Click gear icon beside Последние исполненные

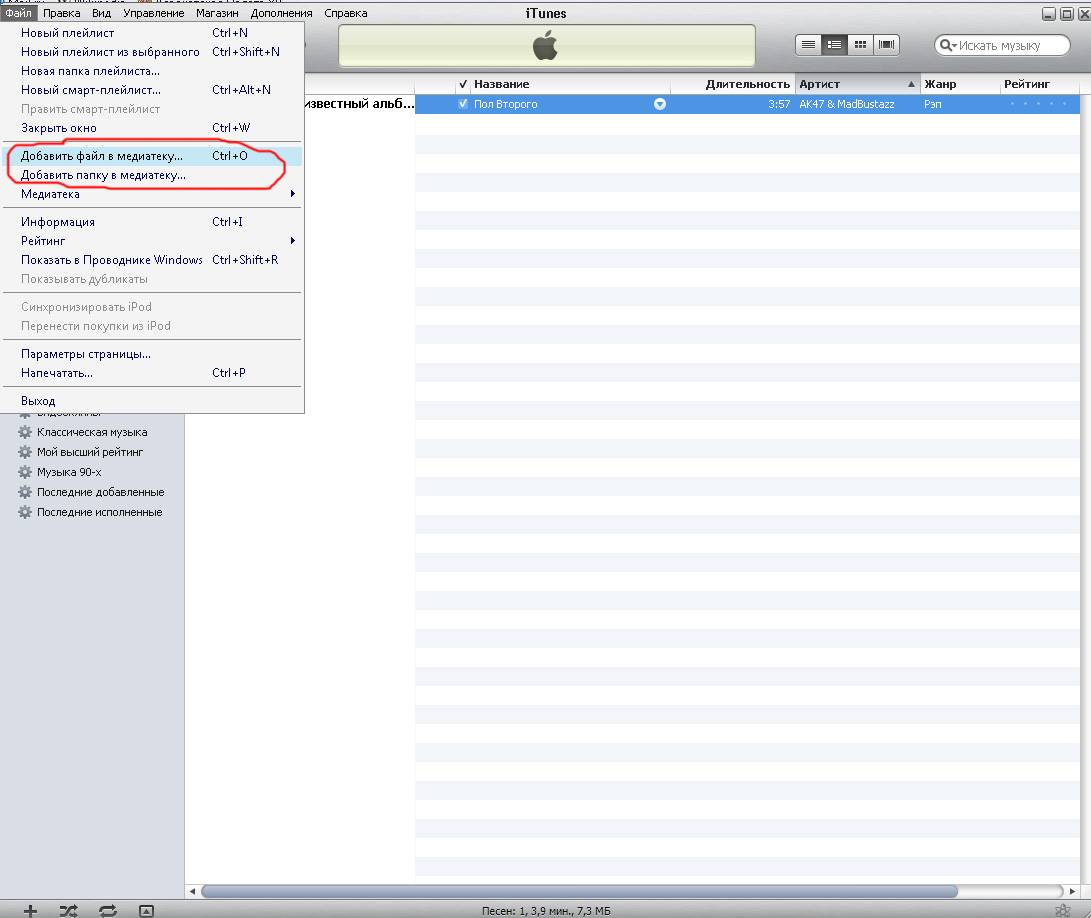(x=25, y=512)
